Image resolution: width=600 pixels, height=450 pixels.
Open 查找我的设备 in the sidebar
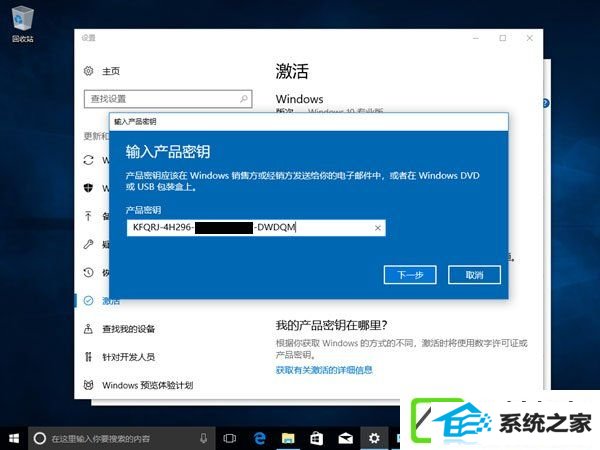pyautogui.click(x=129, y=329)
